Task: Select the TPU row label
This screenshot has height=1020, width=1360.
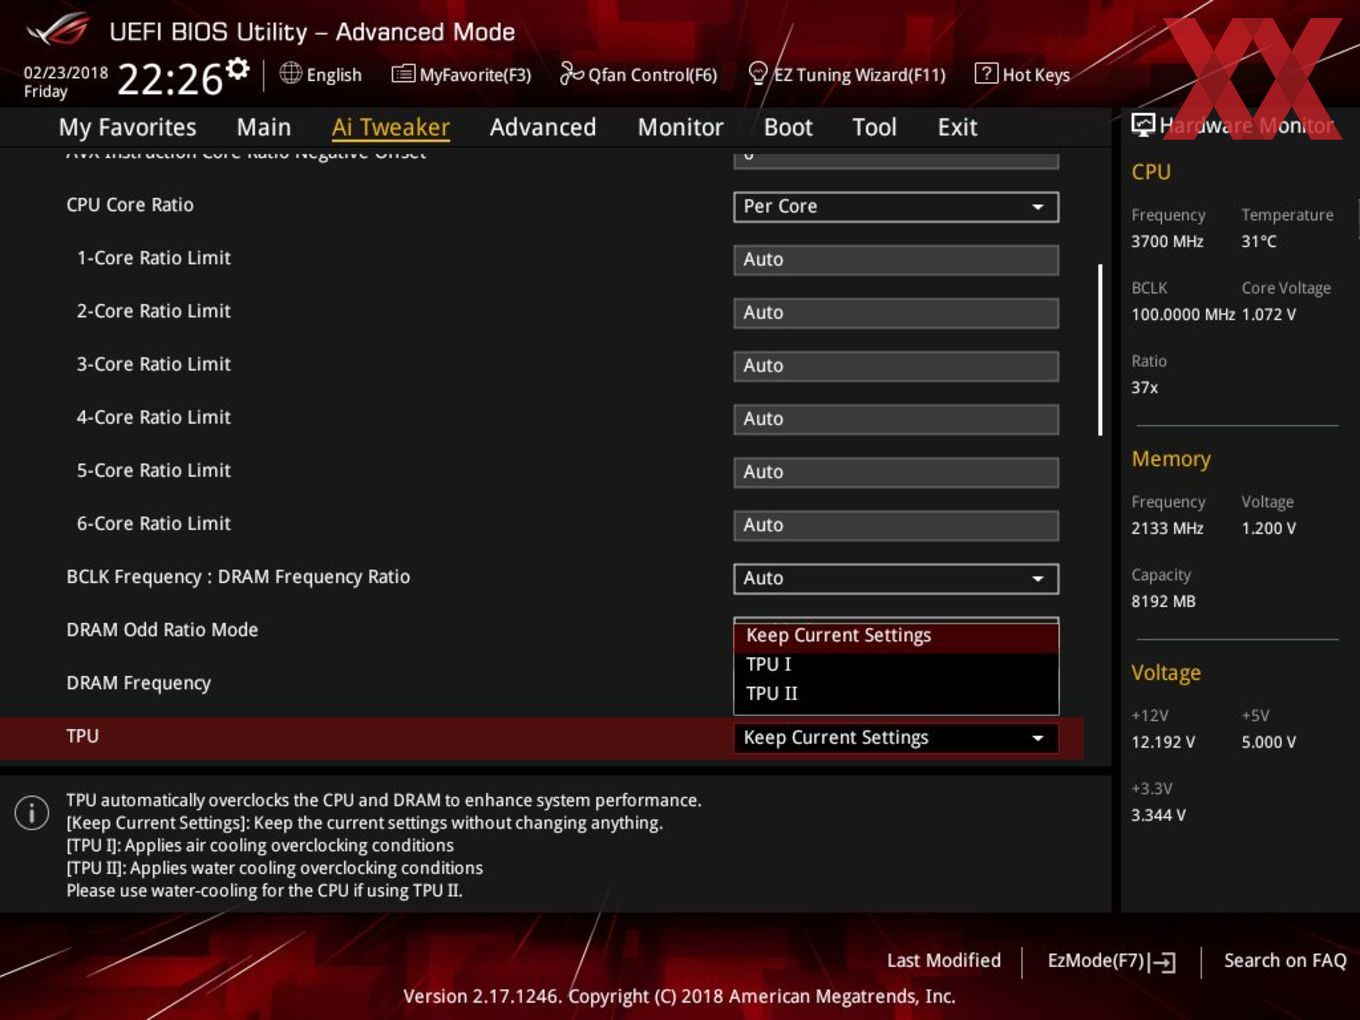Action: (x=83, y=736)
